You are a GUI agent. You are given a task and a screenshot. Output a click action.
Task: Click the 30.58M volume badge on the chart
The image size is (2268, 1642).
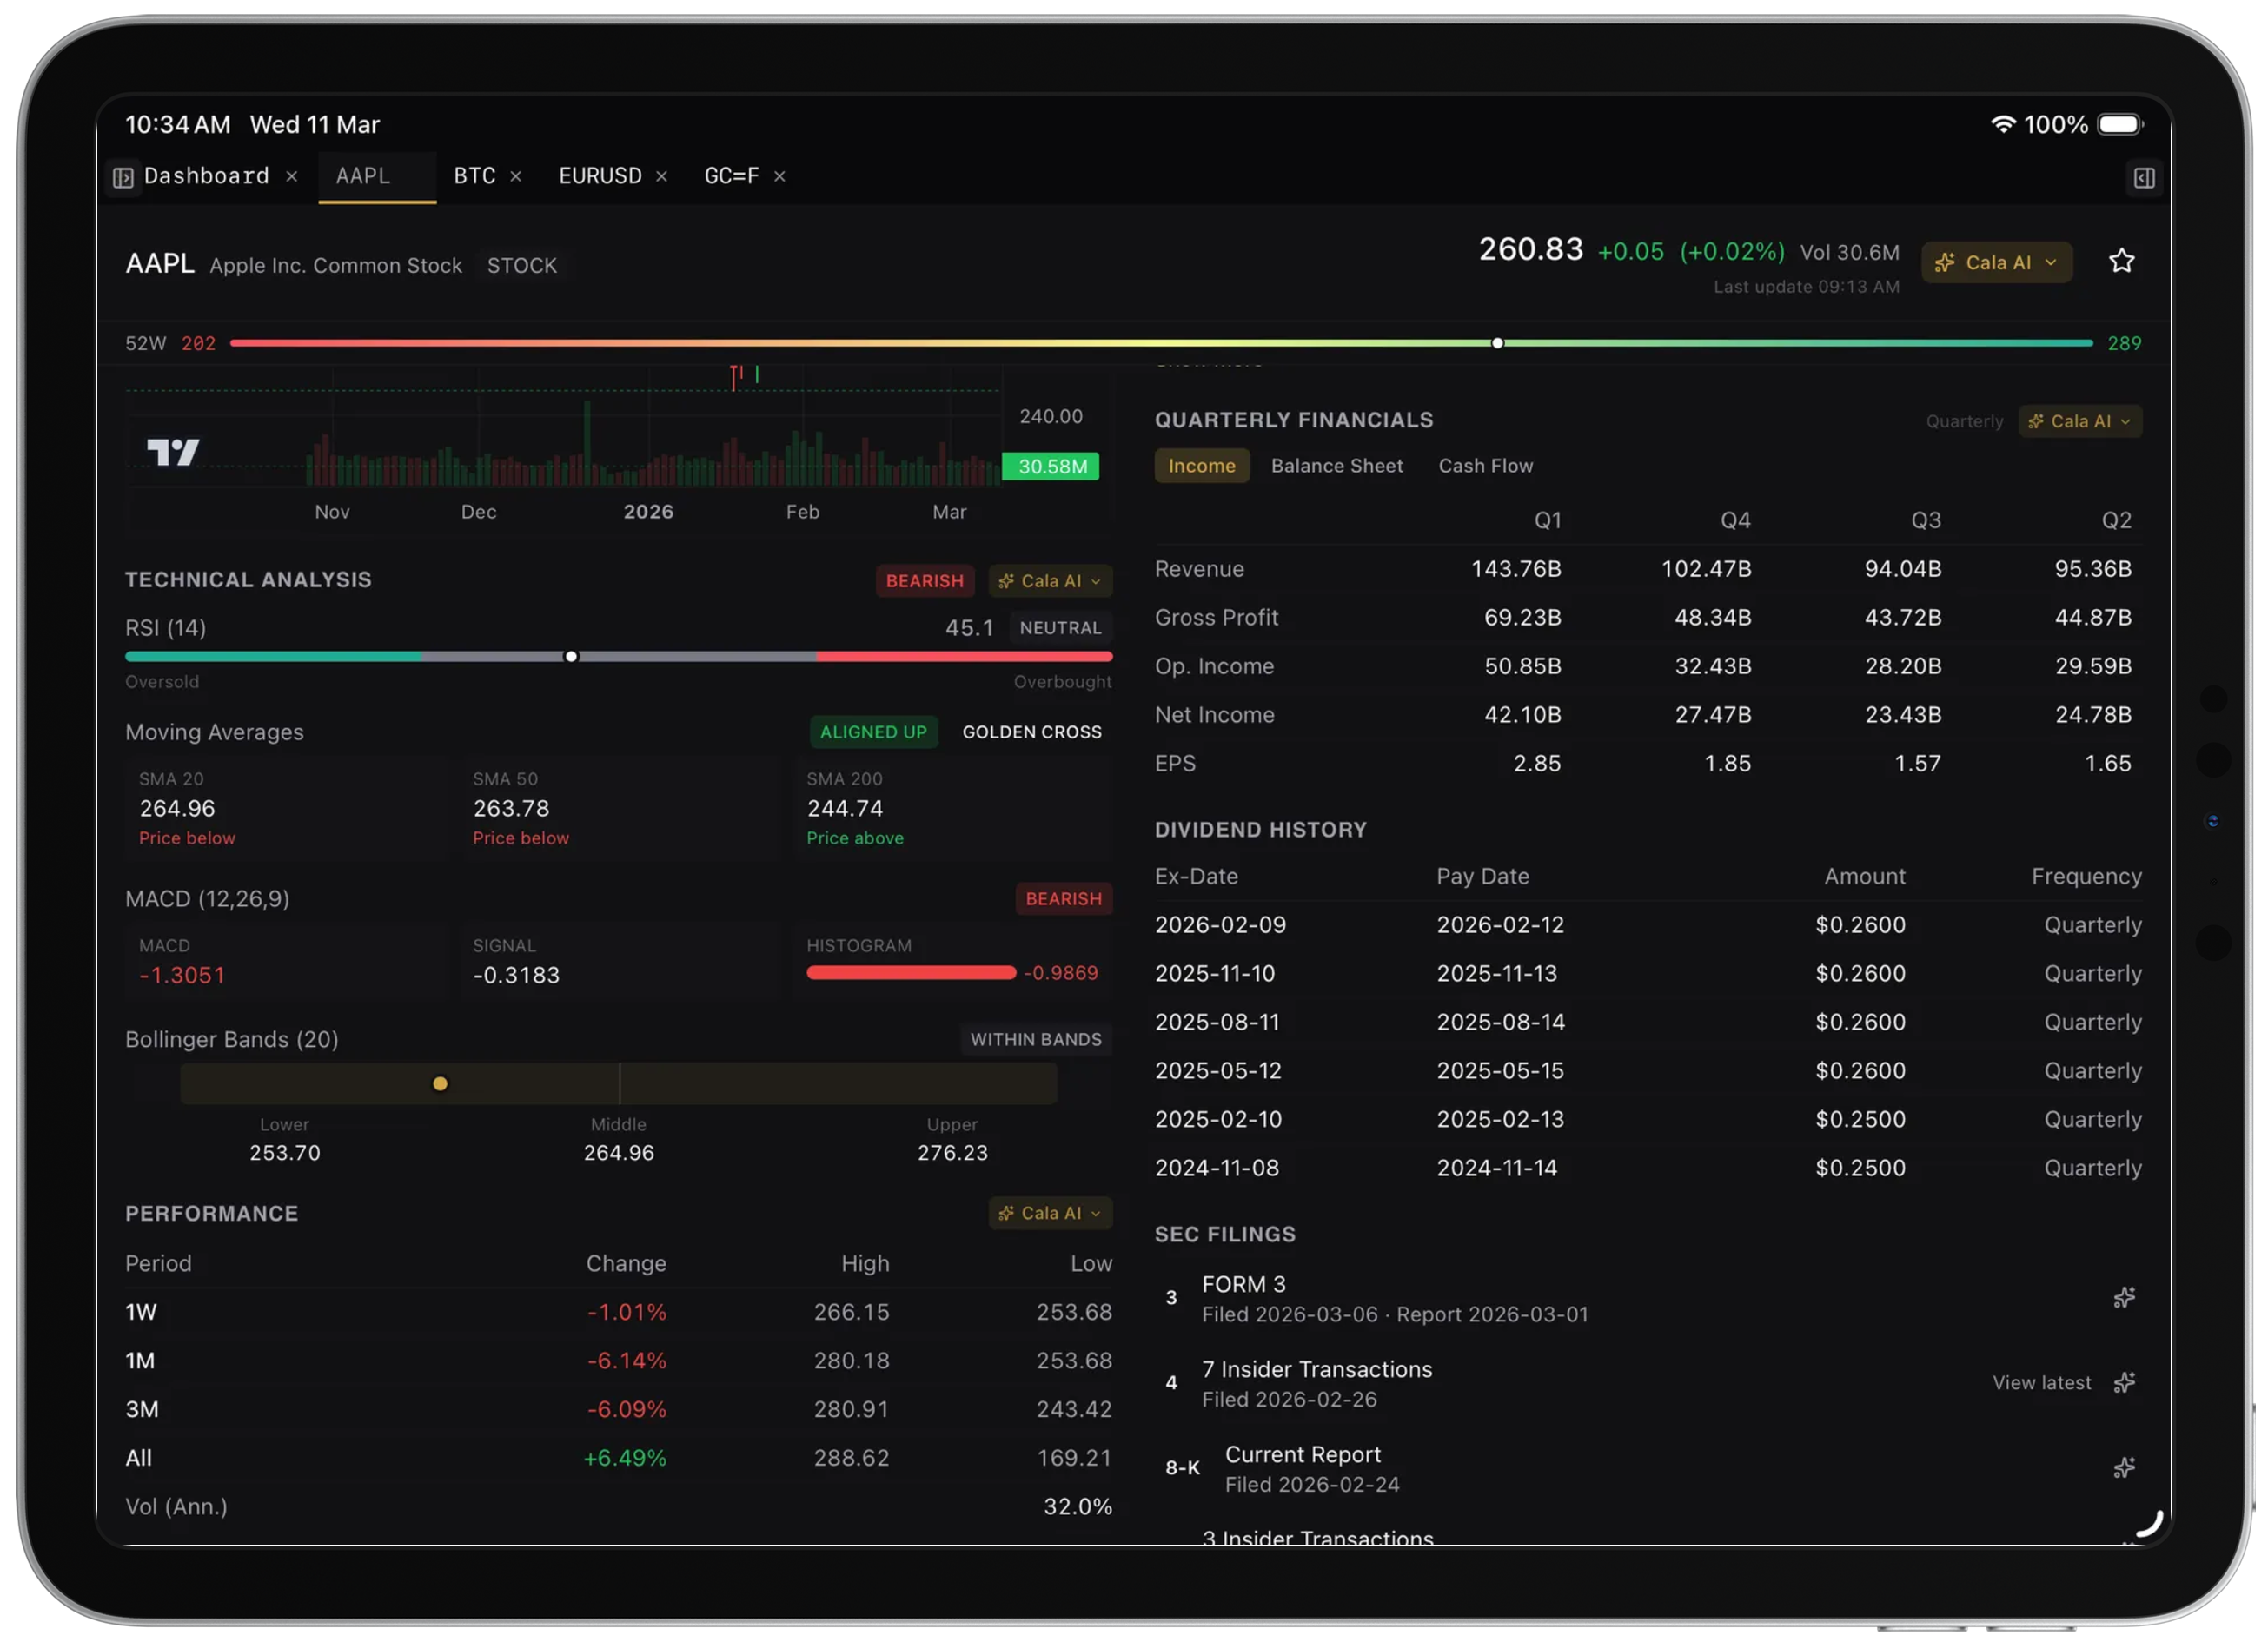tap(1050, 466)
